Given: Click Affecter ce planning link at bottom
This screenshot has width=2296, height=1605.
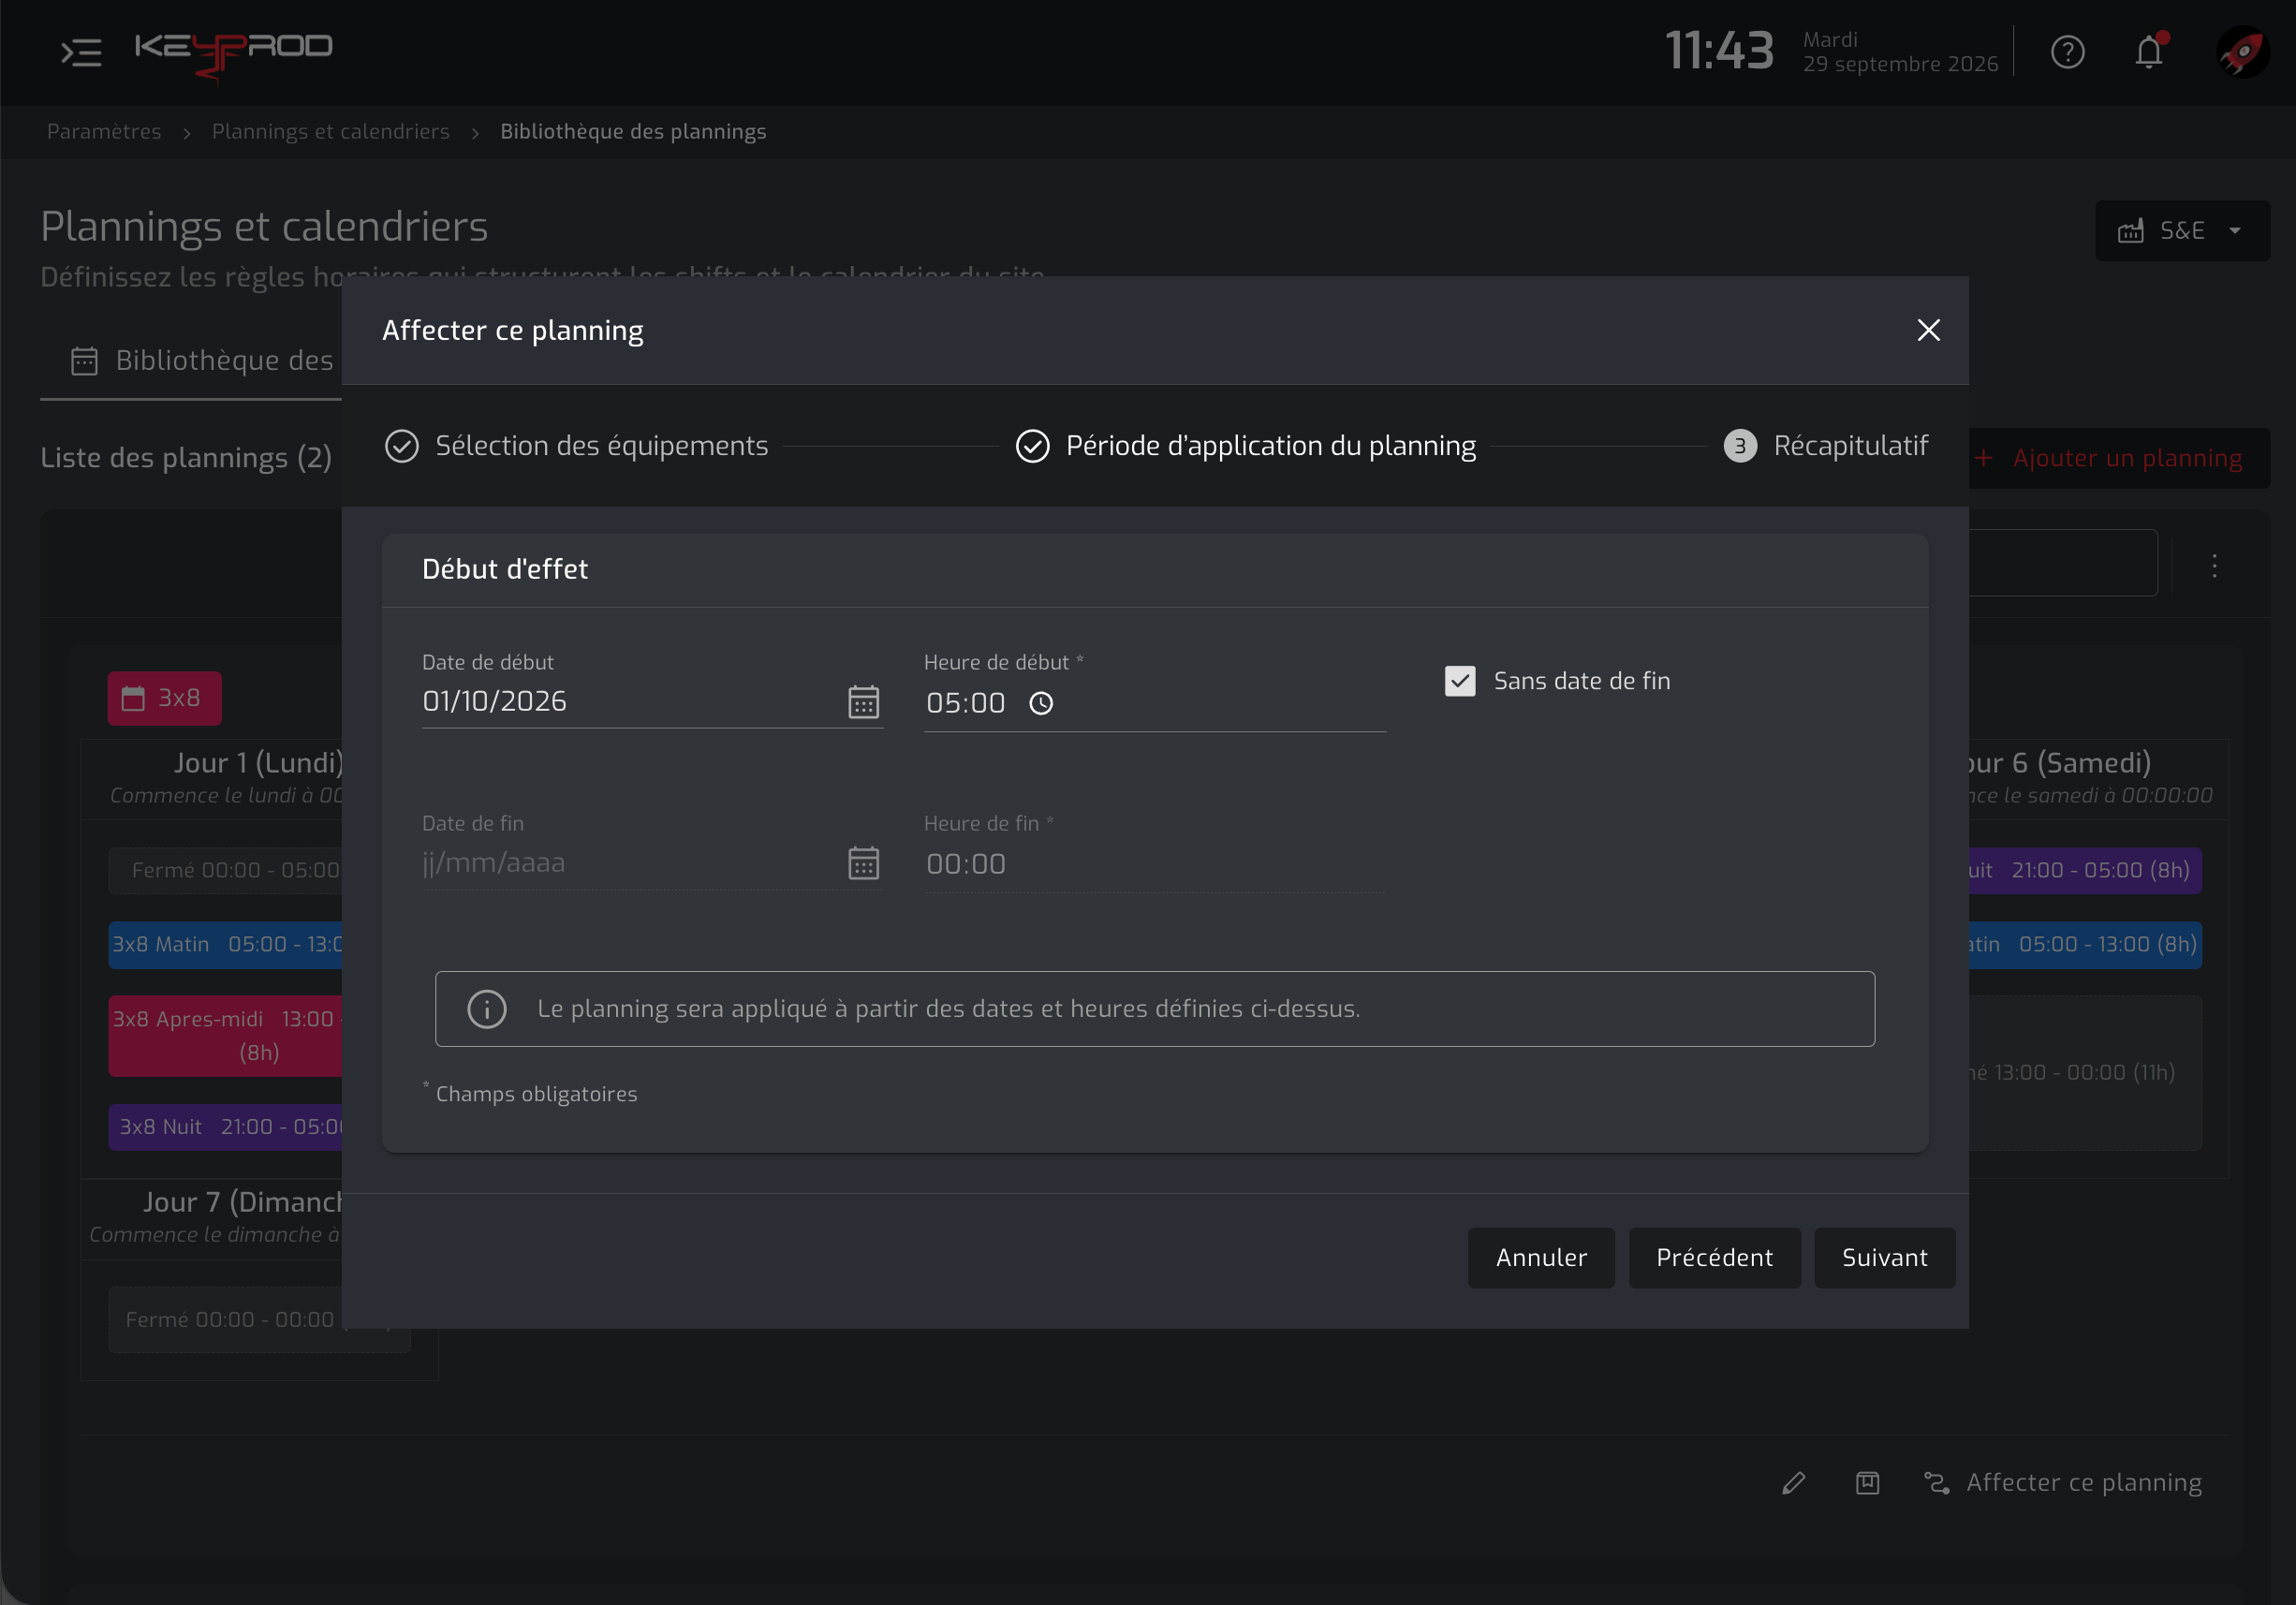Looking at the screenshot, I should [x=2062, y=1483].
